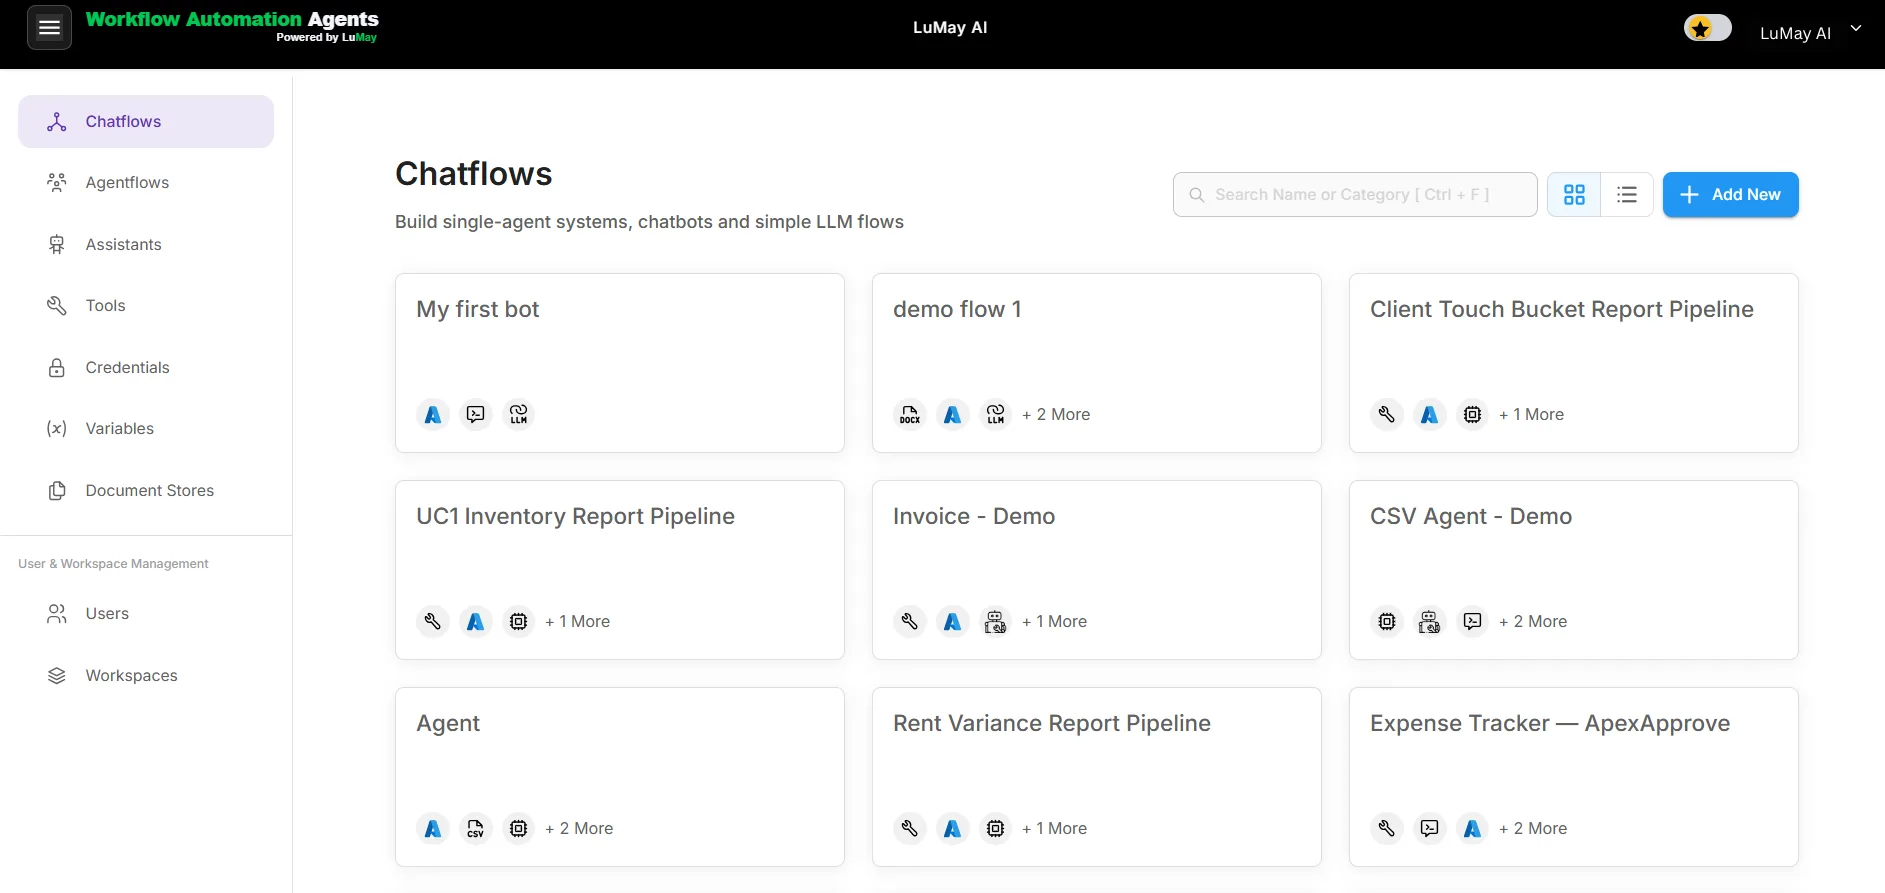Toggle the dark mode star switch
The width and height of the screenshot is (1885, 893).
[1707, 28]
